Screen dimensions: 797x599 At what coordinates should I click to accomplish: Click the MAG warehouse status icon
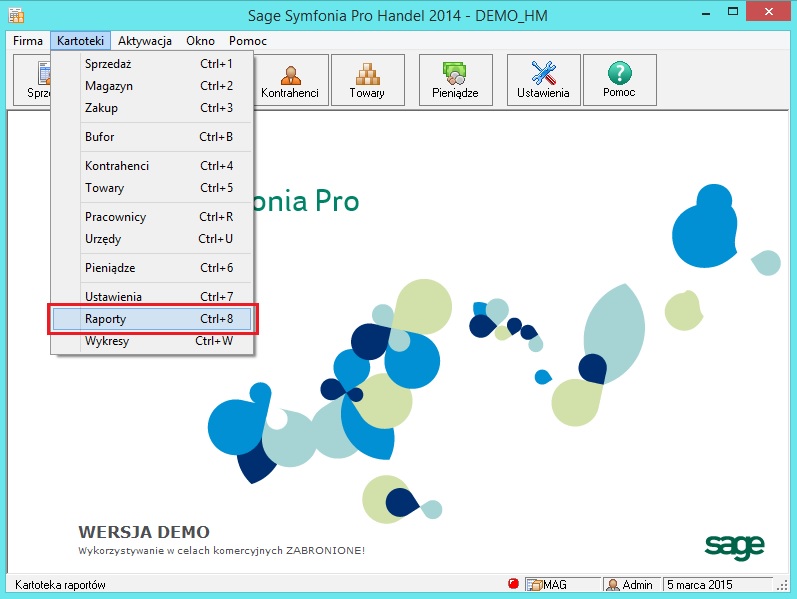pyautogui.click(x=534, y=585)
